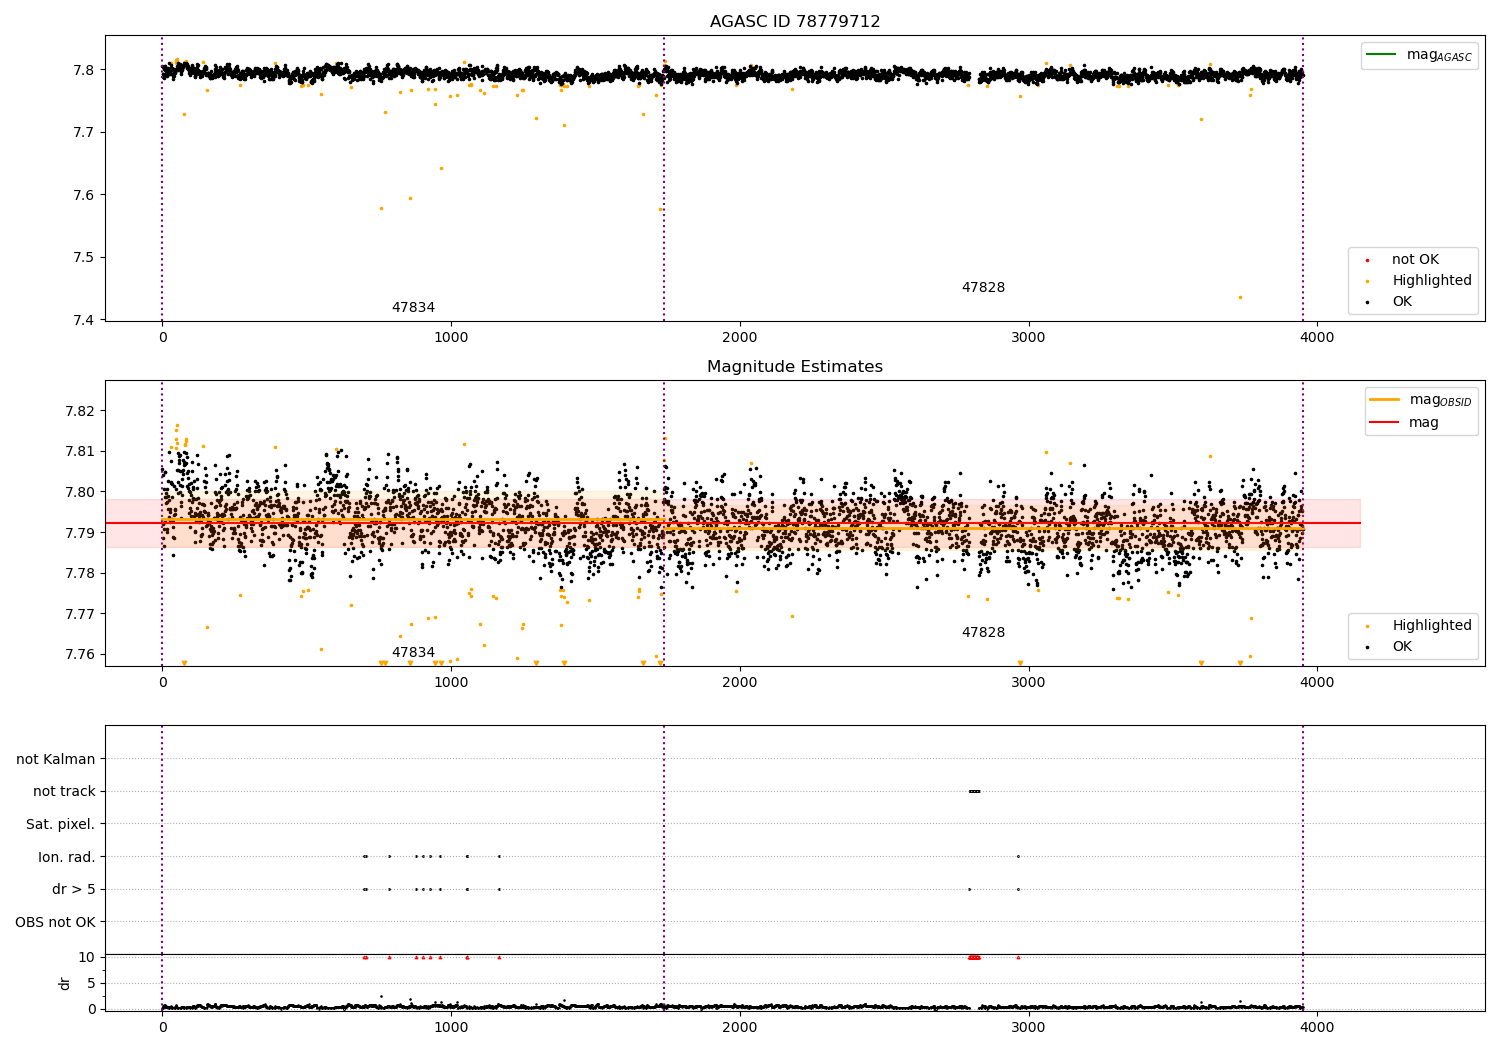Select the 'mag AGASC' legend entry in top plot

click(1419, 56)
